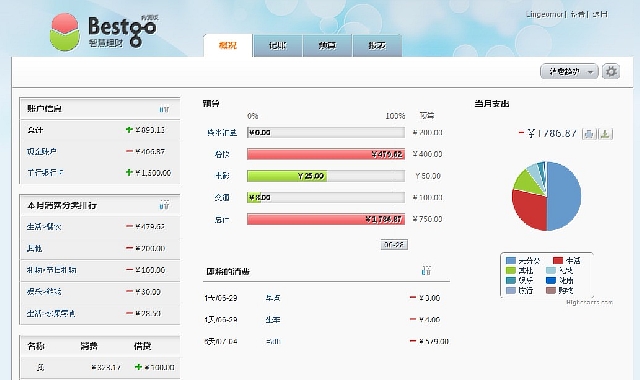Click the Lingcorner username link

point(544,14)
